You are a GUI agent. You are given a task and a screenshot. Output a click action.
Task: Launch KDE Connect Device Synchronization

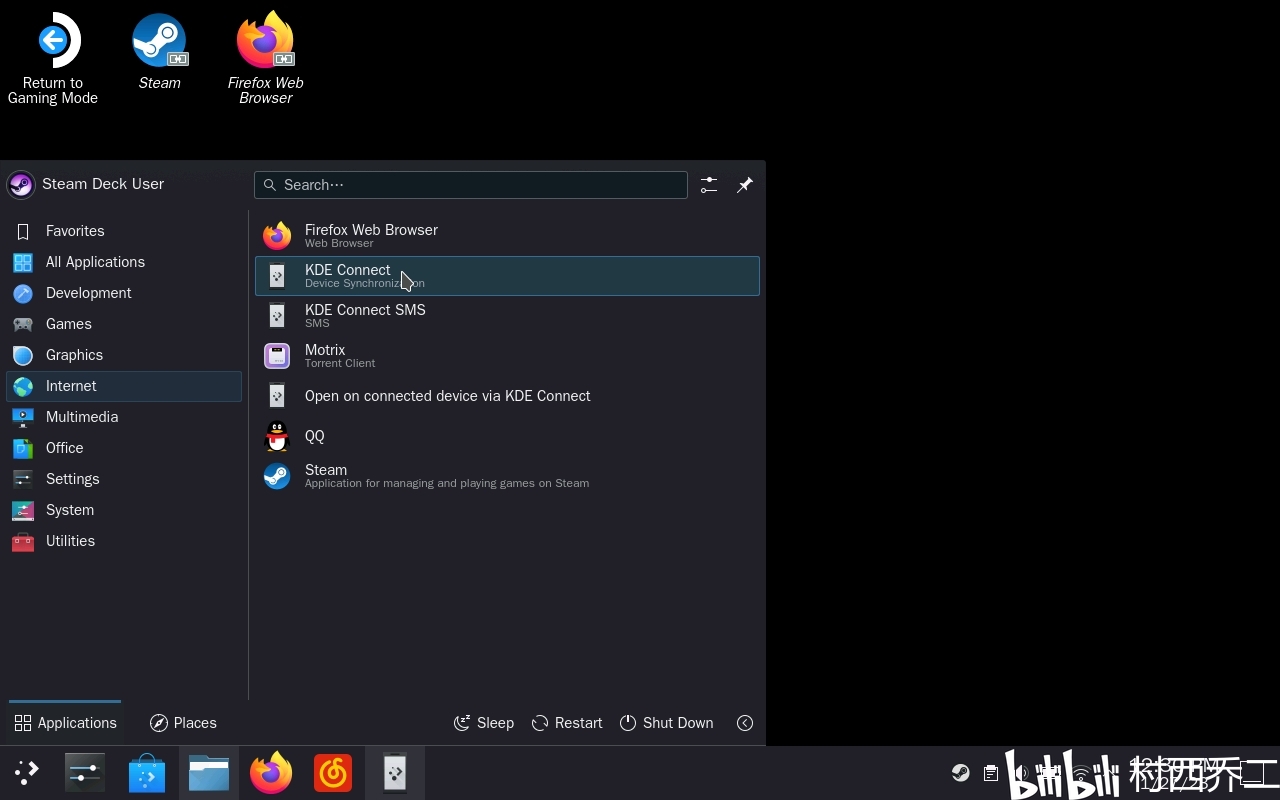click(x=507, y=276)
